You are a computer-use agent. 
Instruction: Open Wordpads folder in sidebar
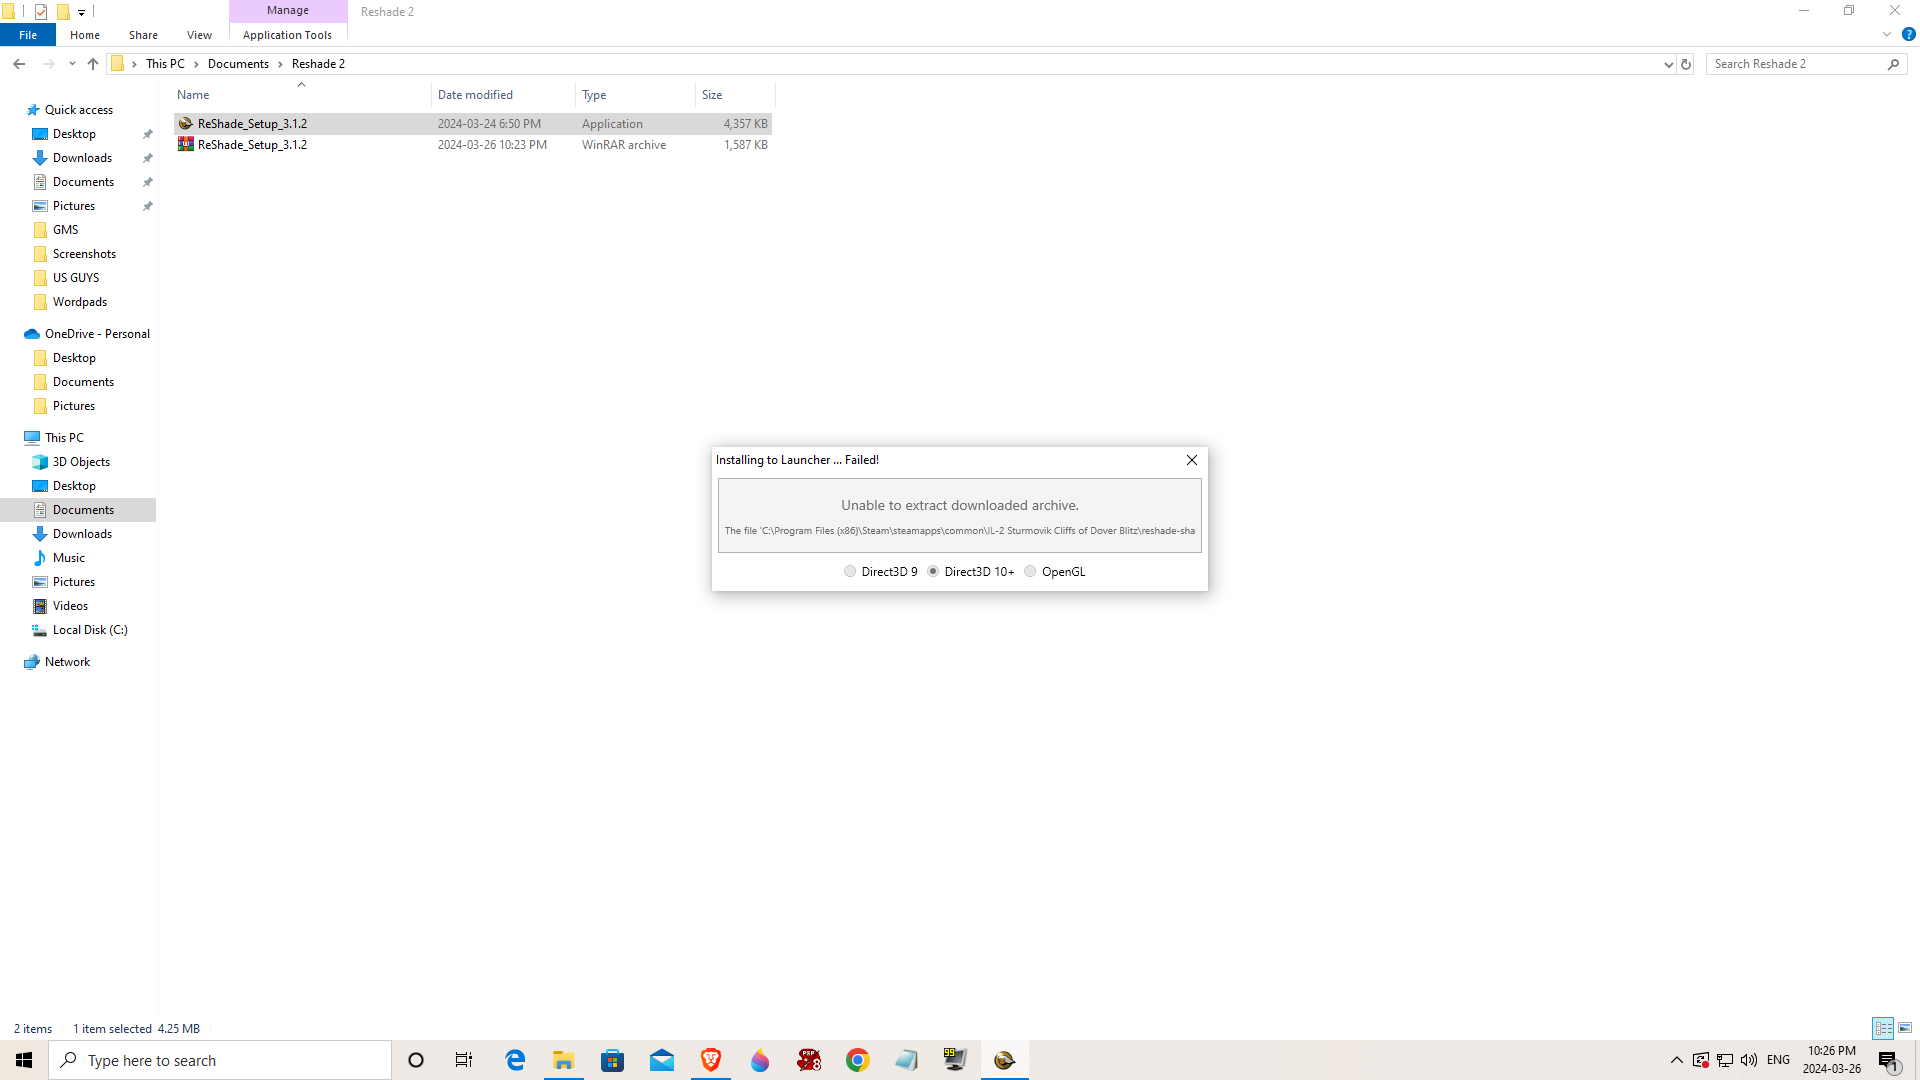[80, 302]
